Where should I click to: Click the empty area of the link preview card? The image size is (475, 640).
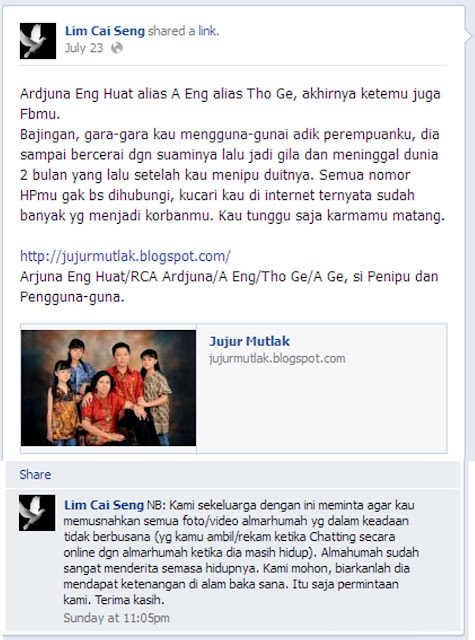click(x=322, y=408)
